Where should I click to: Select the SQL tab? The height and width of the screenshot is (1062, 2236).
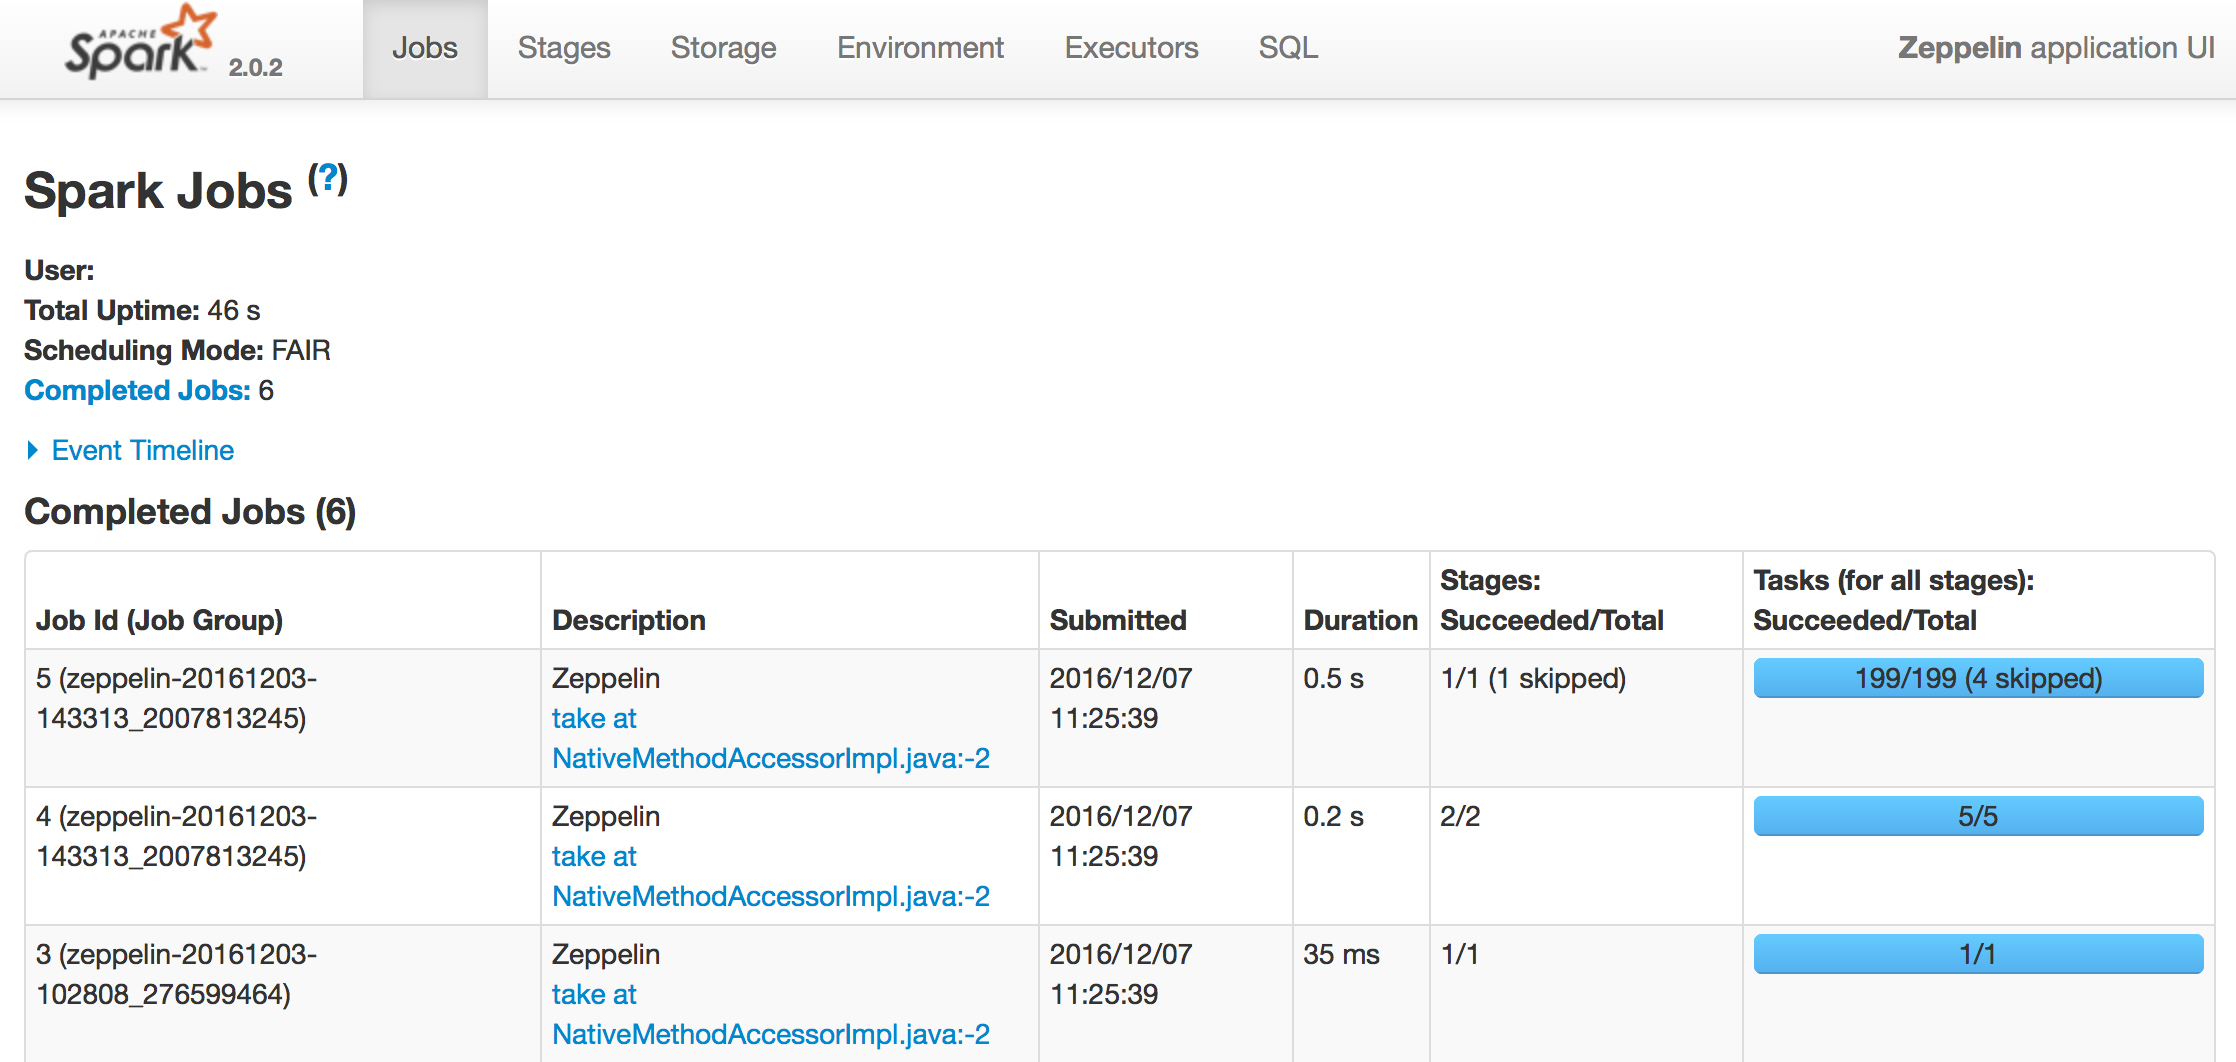pyautogui.click(x=1288, y=48)
